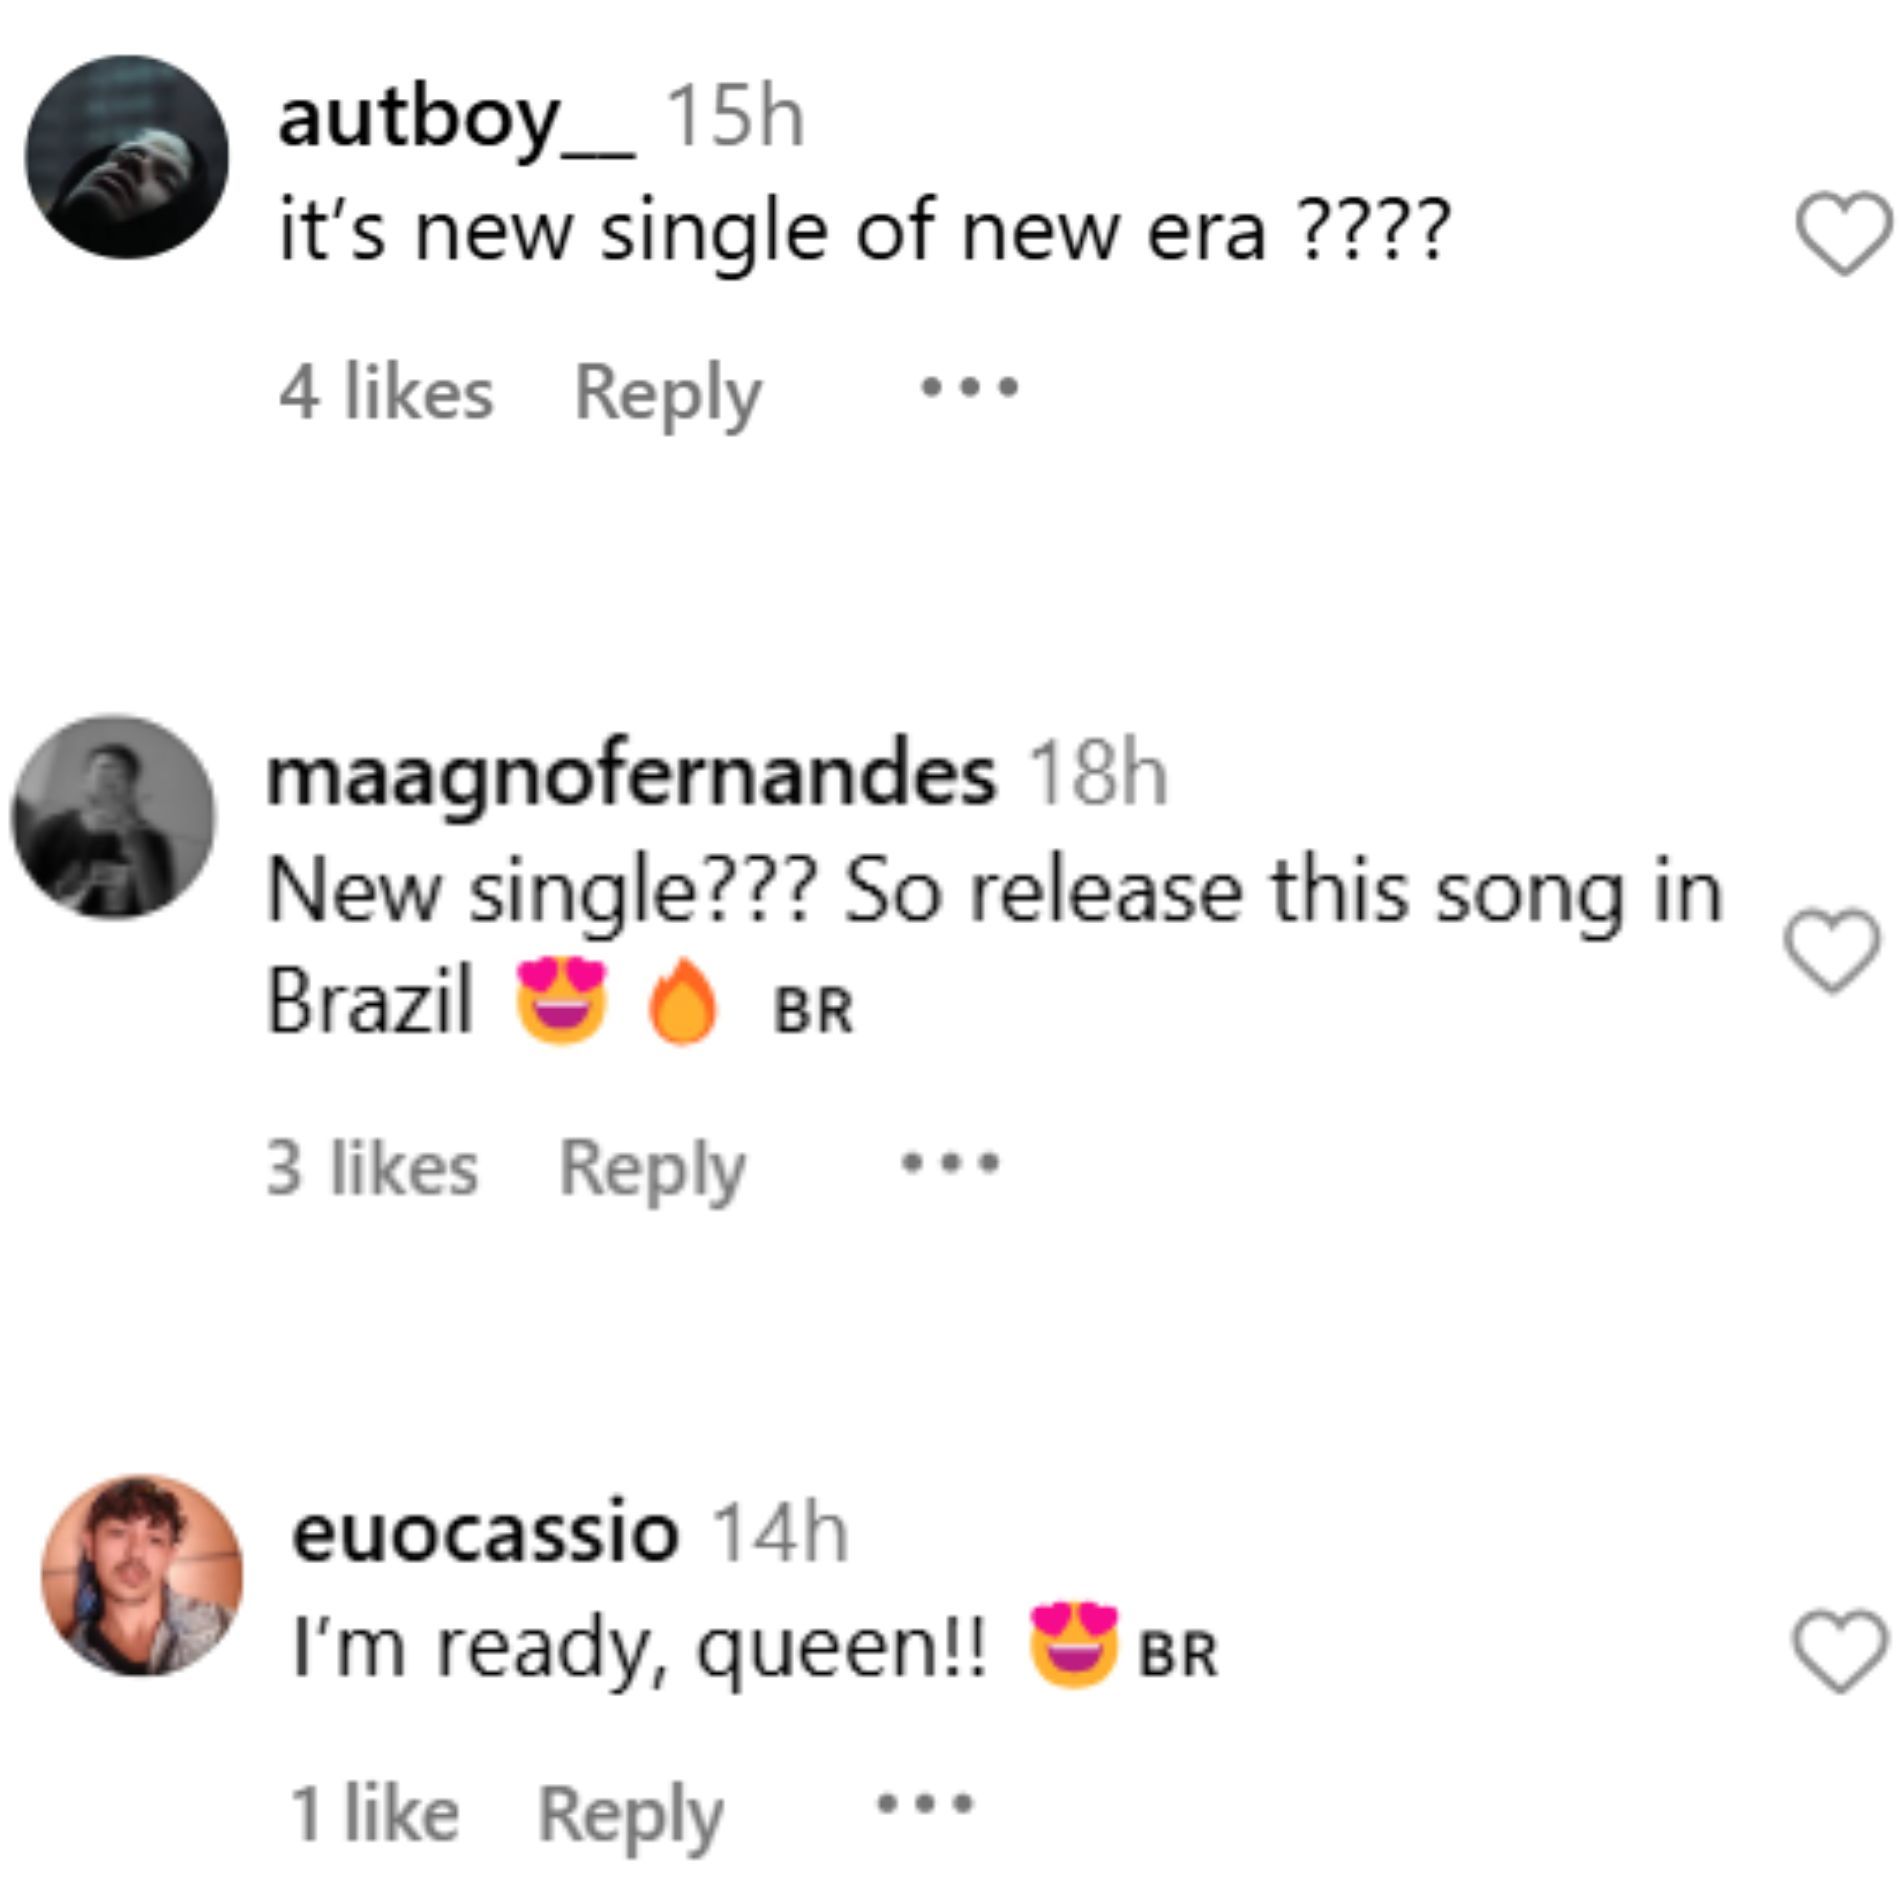The height and width of the screenshot is (1900, 1900).
Task: Open more options on maagnofernandes's comment
Action: pyautogui.click(x=950, y=1163)
